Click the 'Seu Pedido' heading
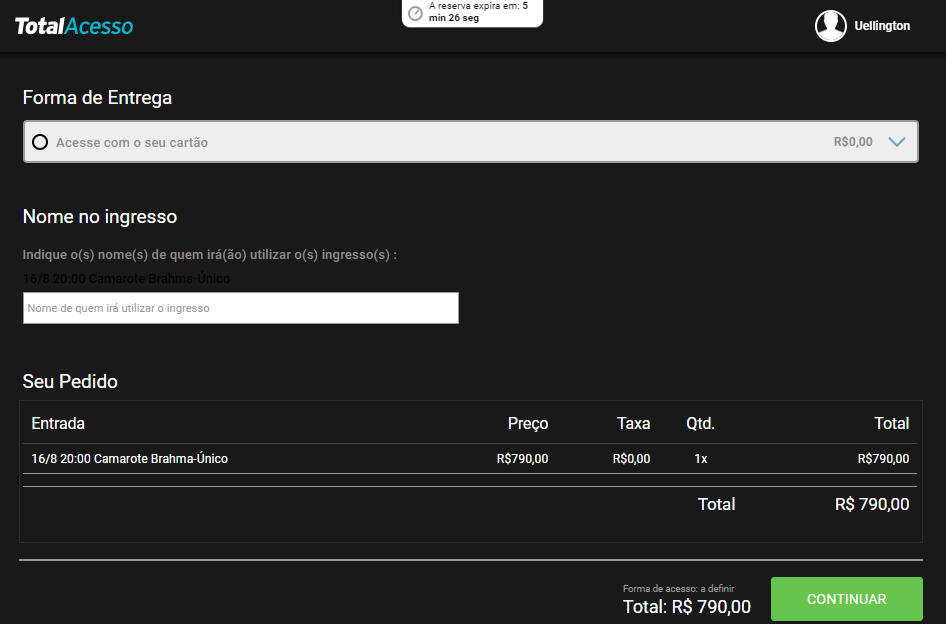Viewport: 946px width, 624px height. coord(70,381)
